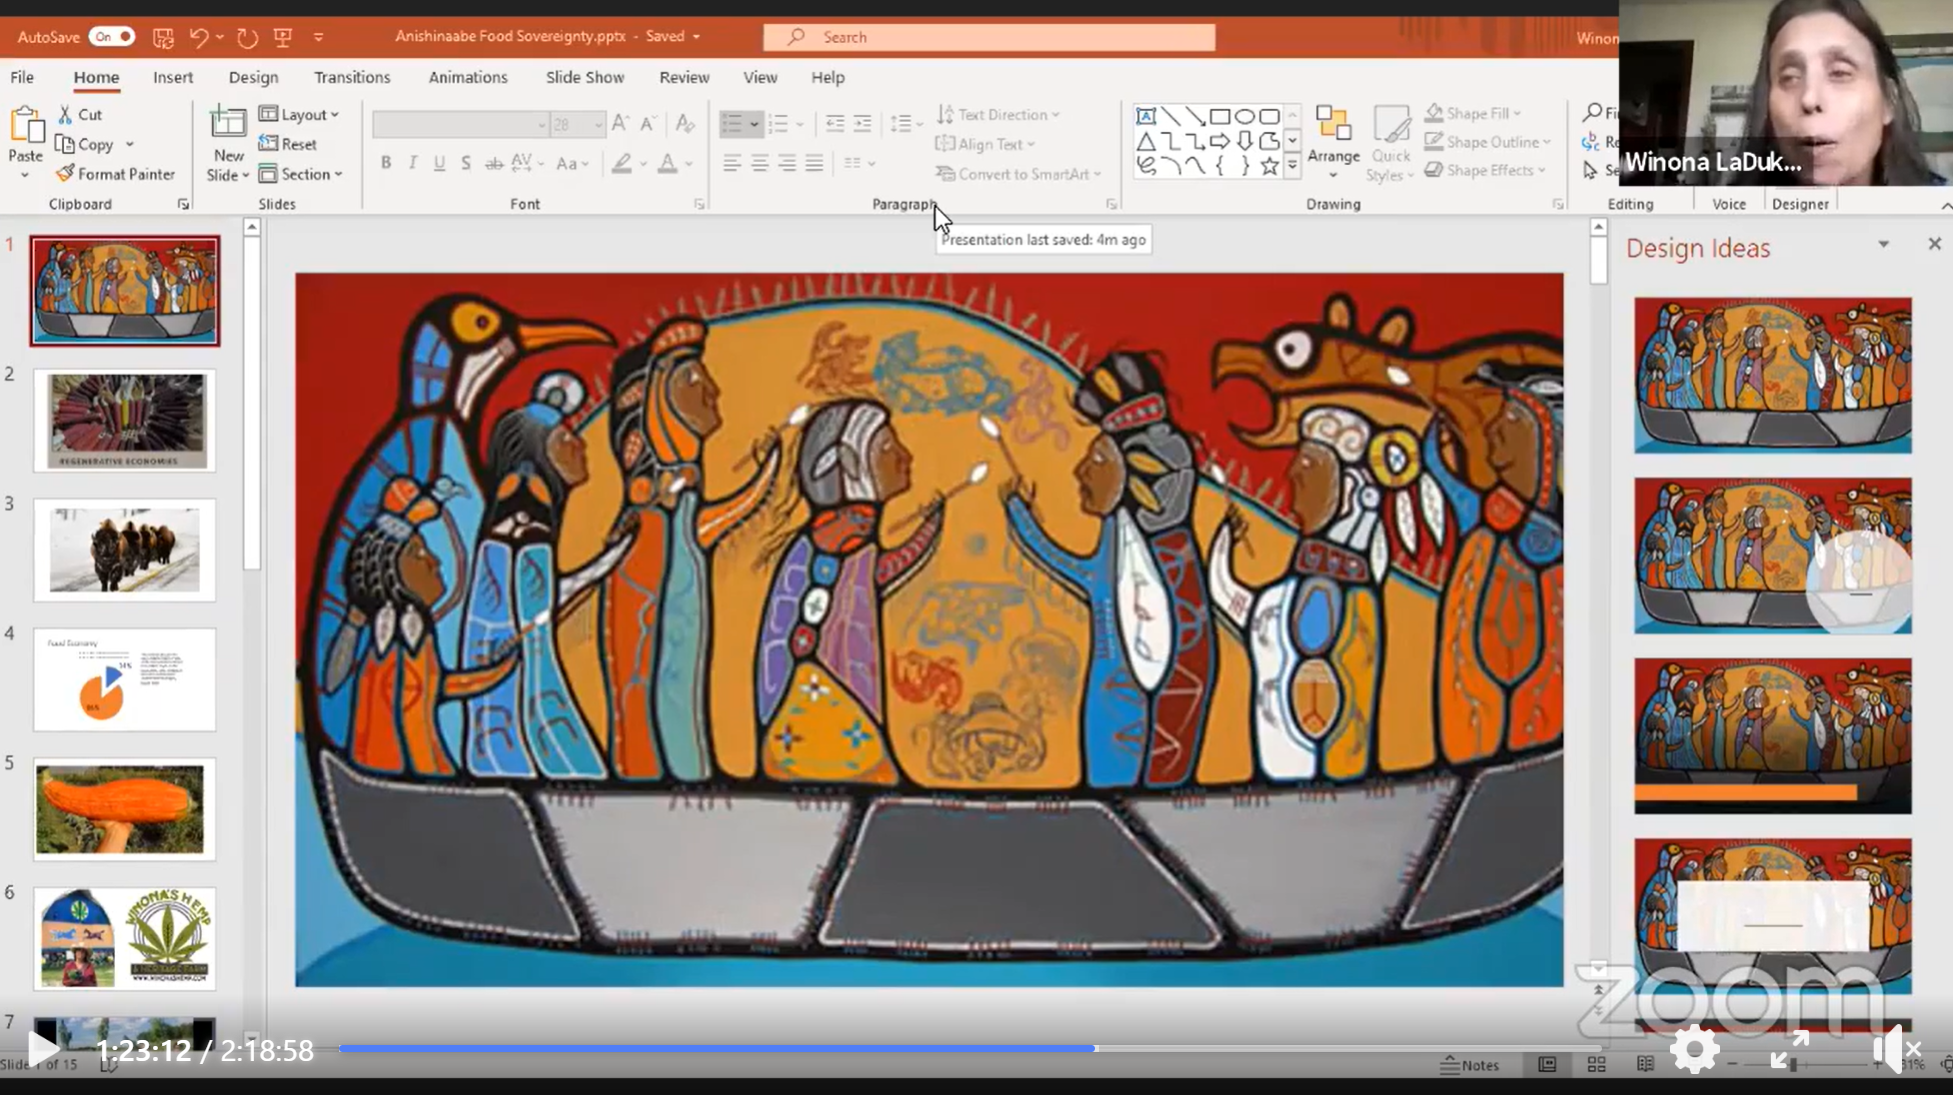Screen dimensions: 1953x1095
Task: Select slide 3 bison thumbnail
Action: 124,550
